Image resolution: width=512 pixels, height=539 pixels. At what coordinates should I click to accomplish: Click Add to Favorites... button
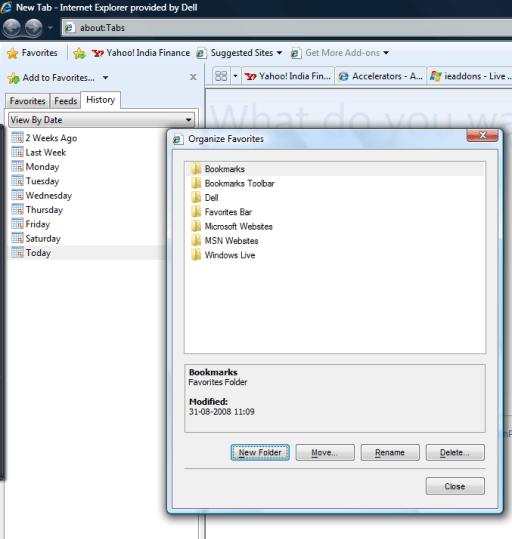51,78
